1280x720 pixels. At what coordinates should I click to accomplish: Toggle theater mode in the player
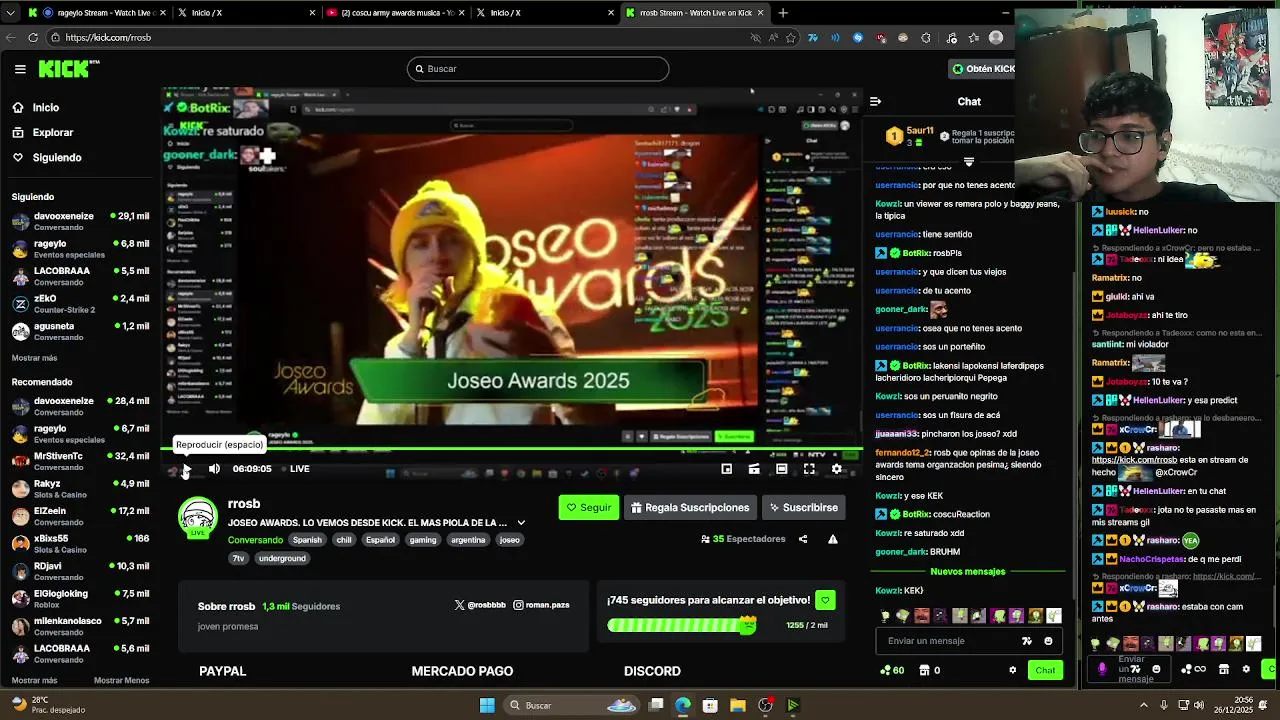[782, 469]
